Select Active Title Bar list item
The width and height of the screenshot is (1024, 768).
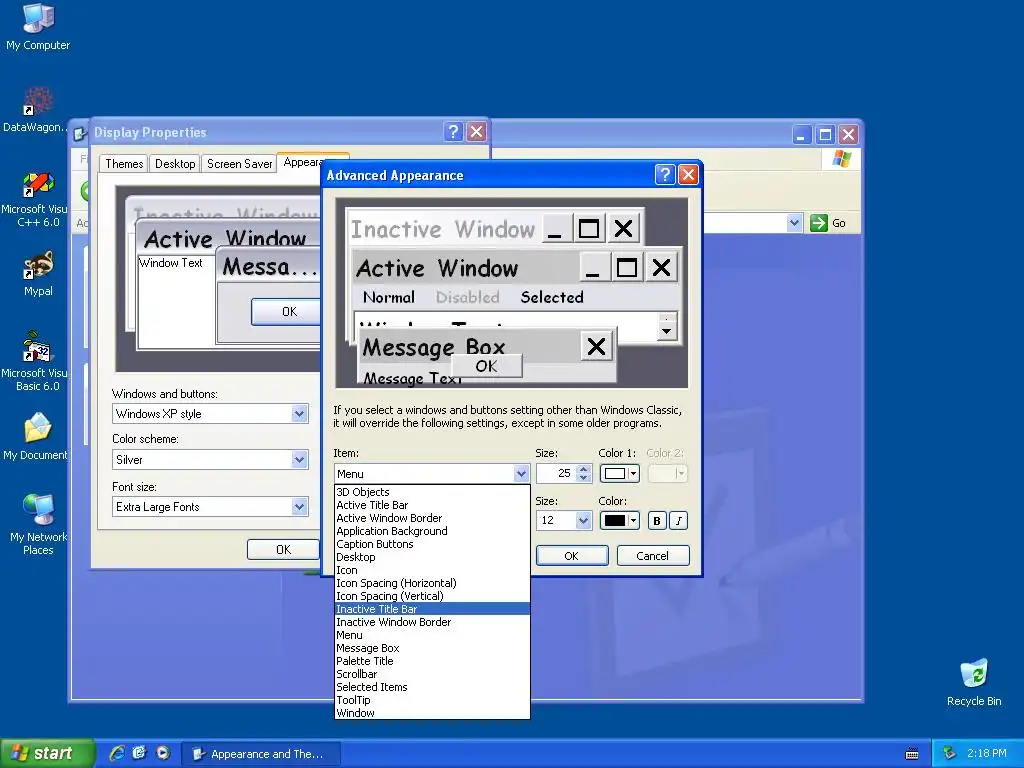(x=432, y=505)
